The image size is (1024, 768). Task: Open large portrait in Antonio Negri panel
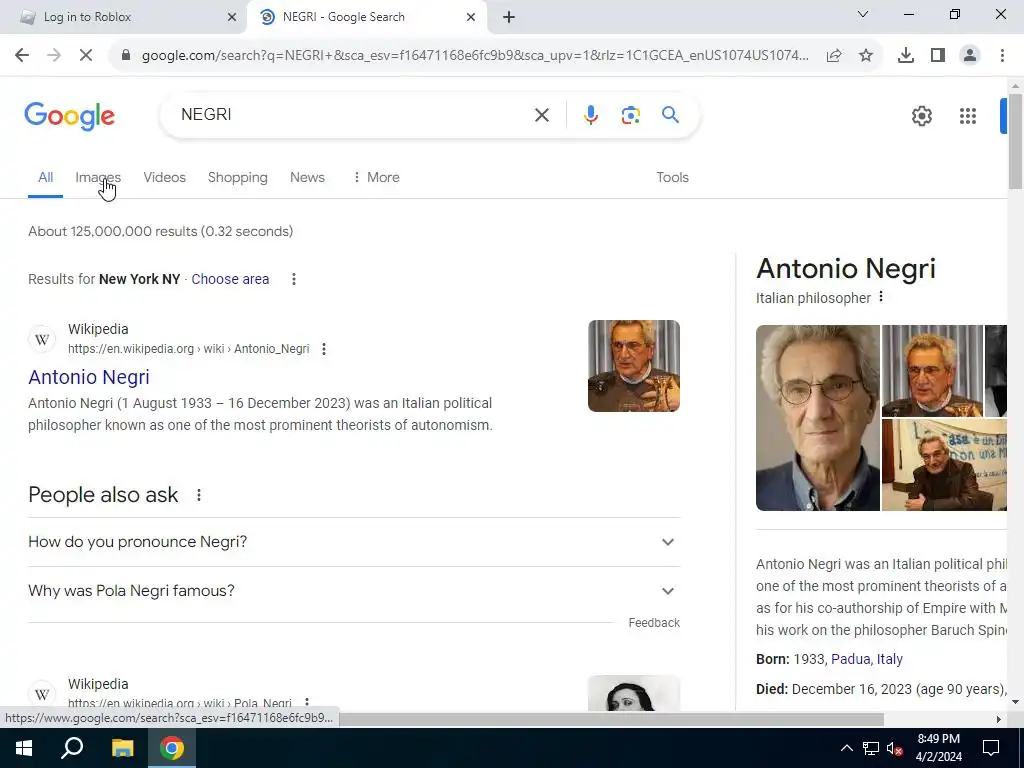tap(818, 418)
